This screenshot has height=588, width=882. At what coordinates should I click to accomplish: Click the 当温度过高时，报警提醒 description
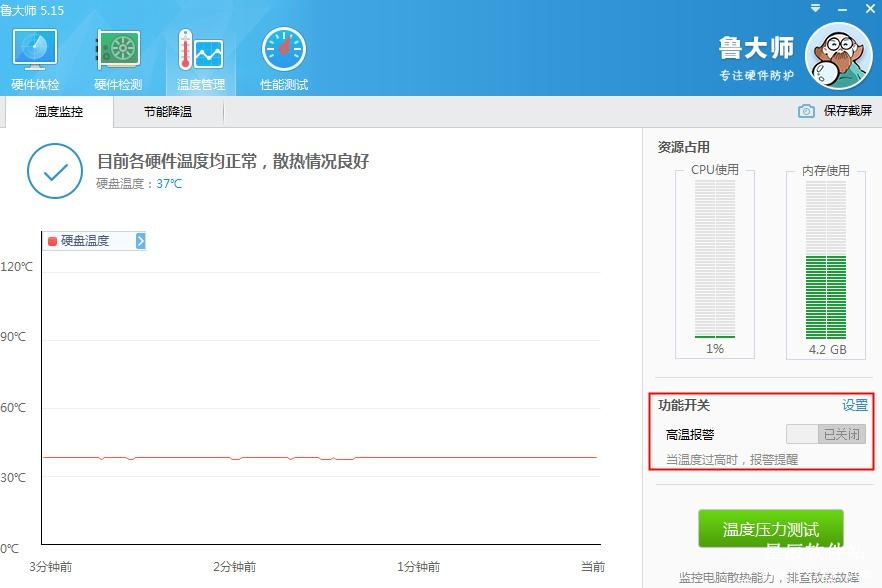tap(732, 460)
